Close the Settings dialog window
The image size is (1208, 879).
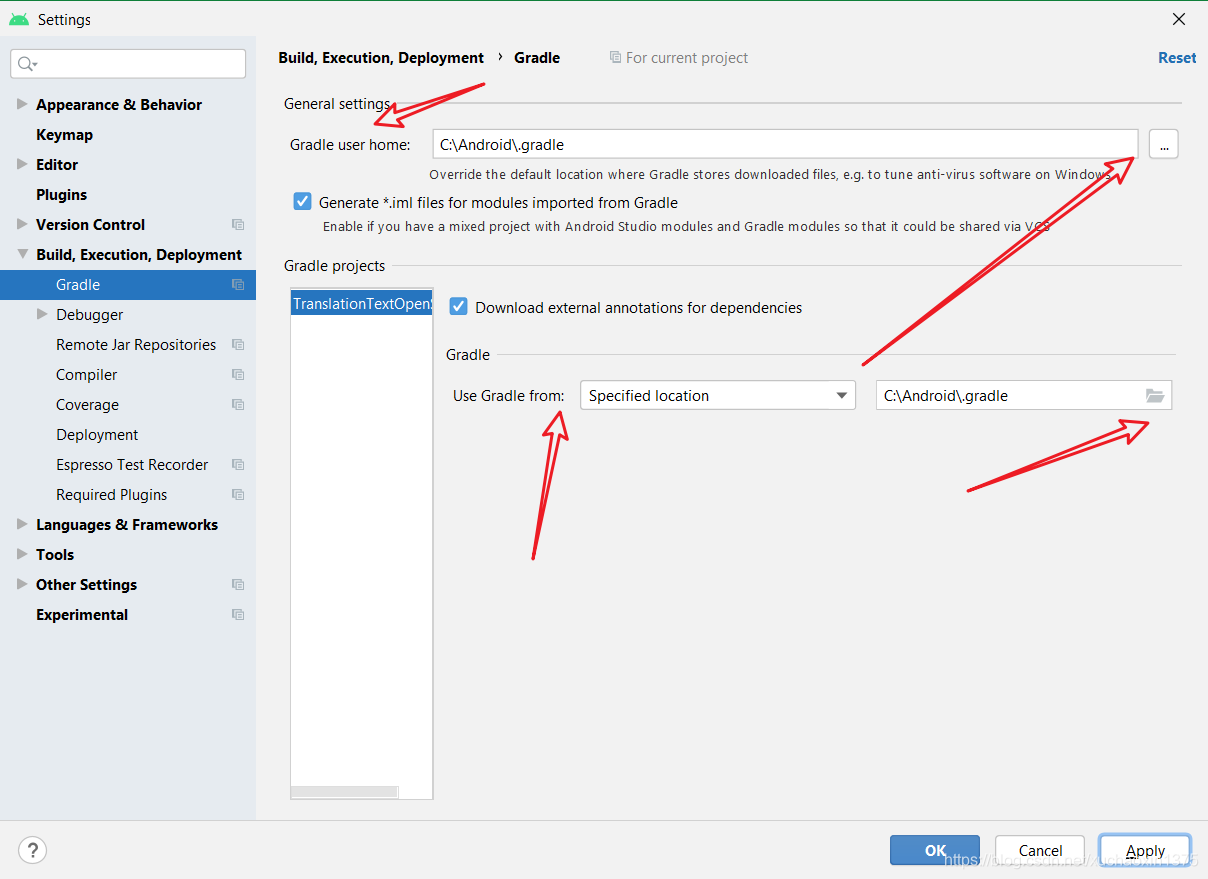(1179, 19)
